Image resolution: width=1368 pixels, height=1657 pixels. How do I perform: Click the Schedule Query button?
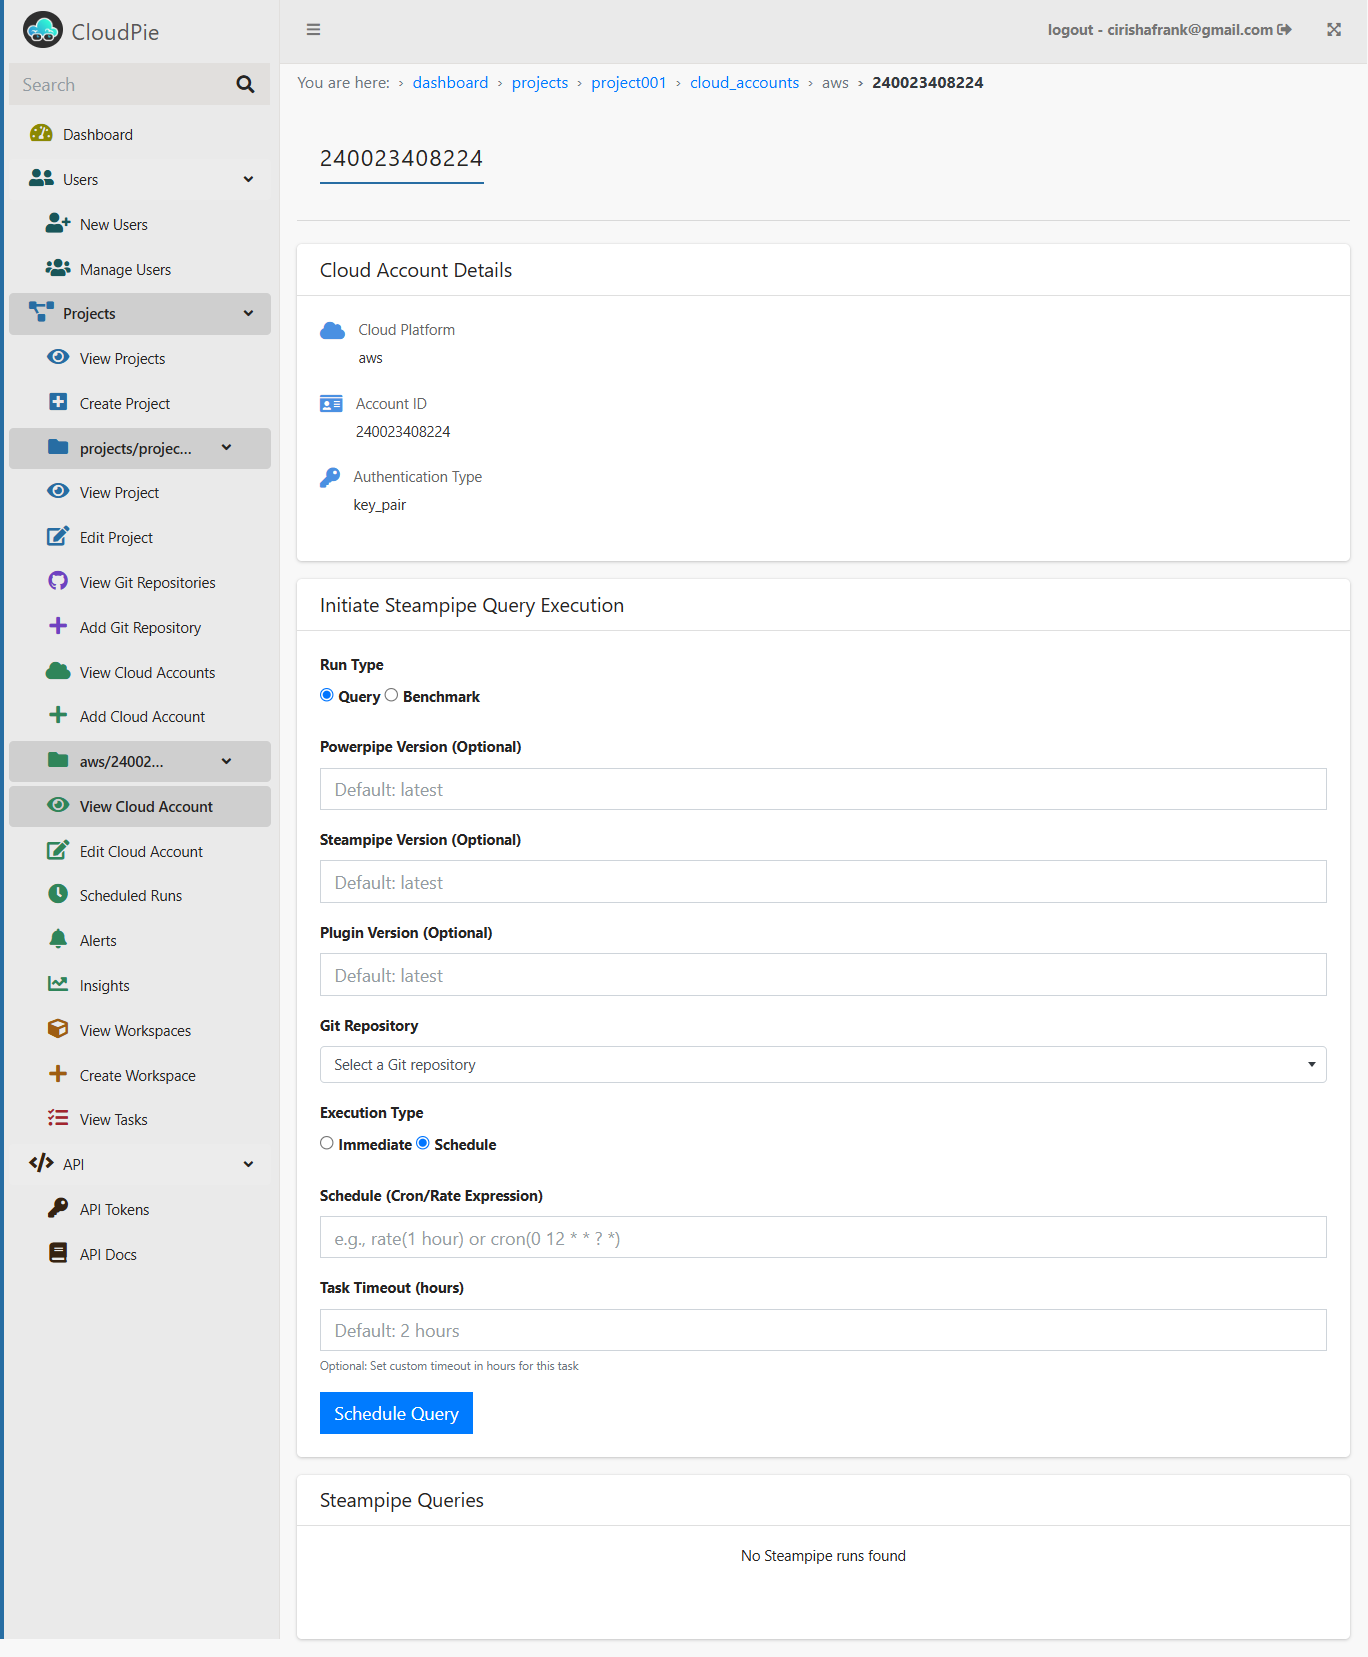point(396,1413)
